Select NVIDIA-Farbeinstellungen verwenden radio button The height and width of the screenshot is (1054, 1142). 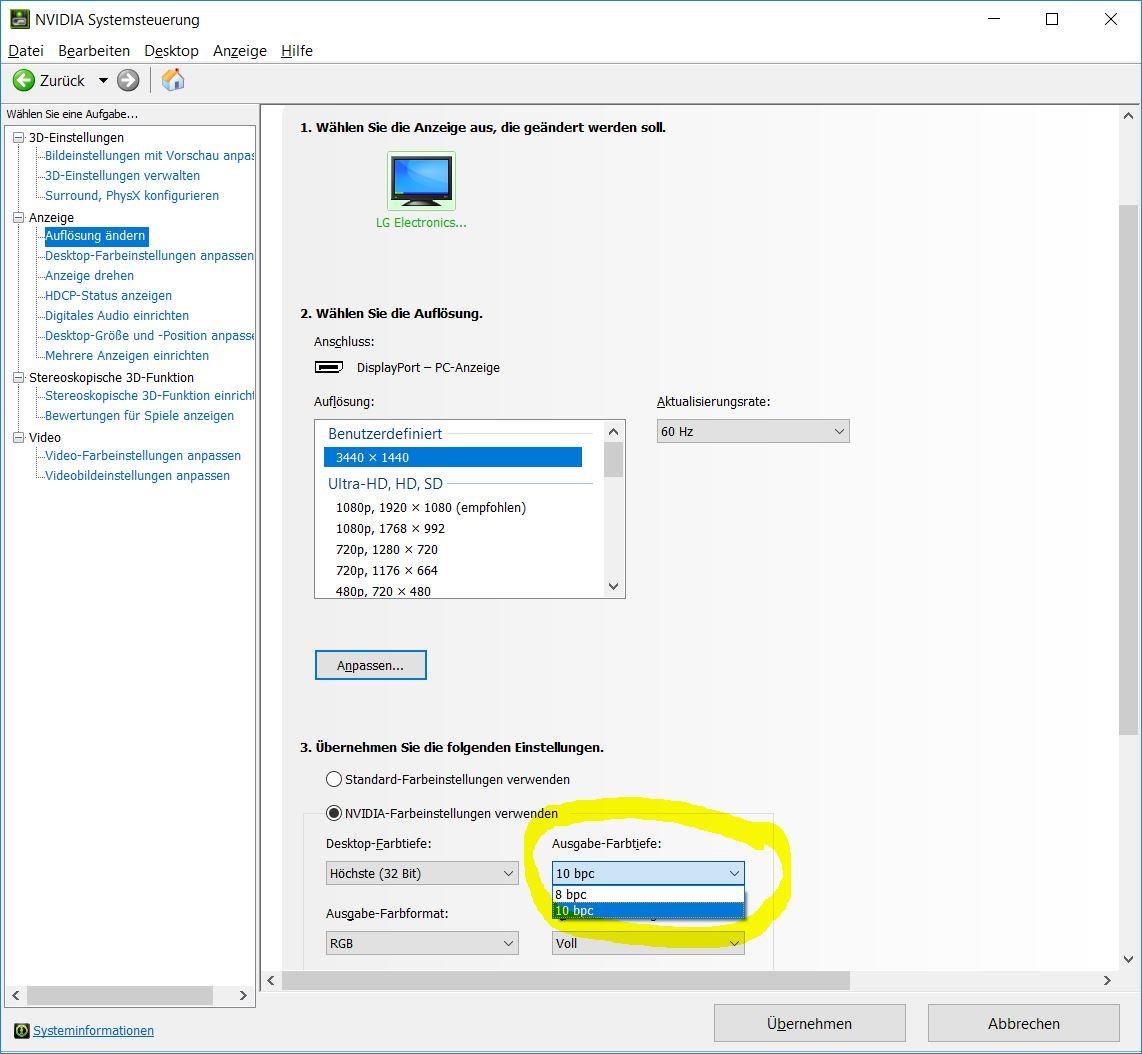[334, 813]
